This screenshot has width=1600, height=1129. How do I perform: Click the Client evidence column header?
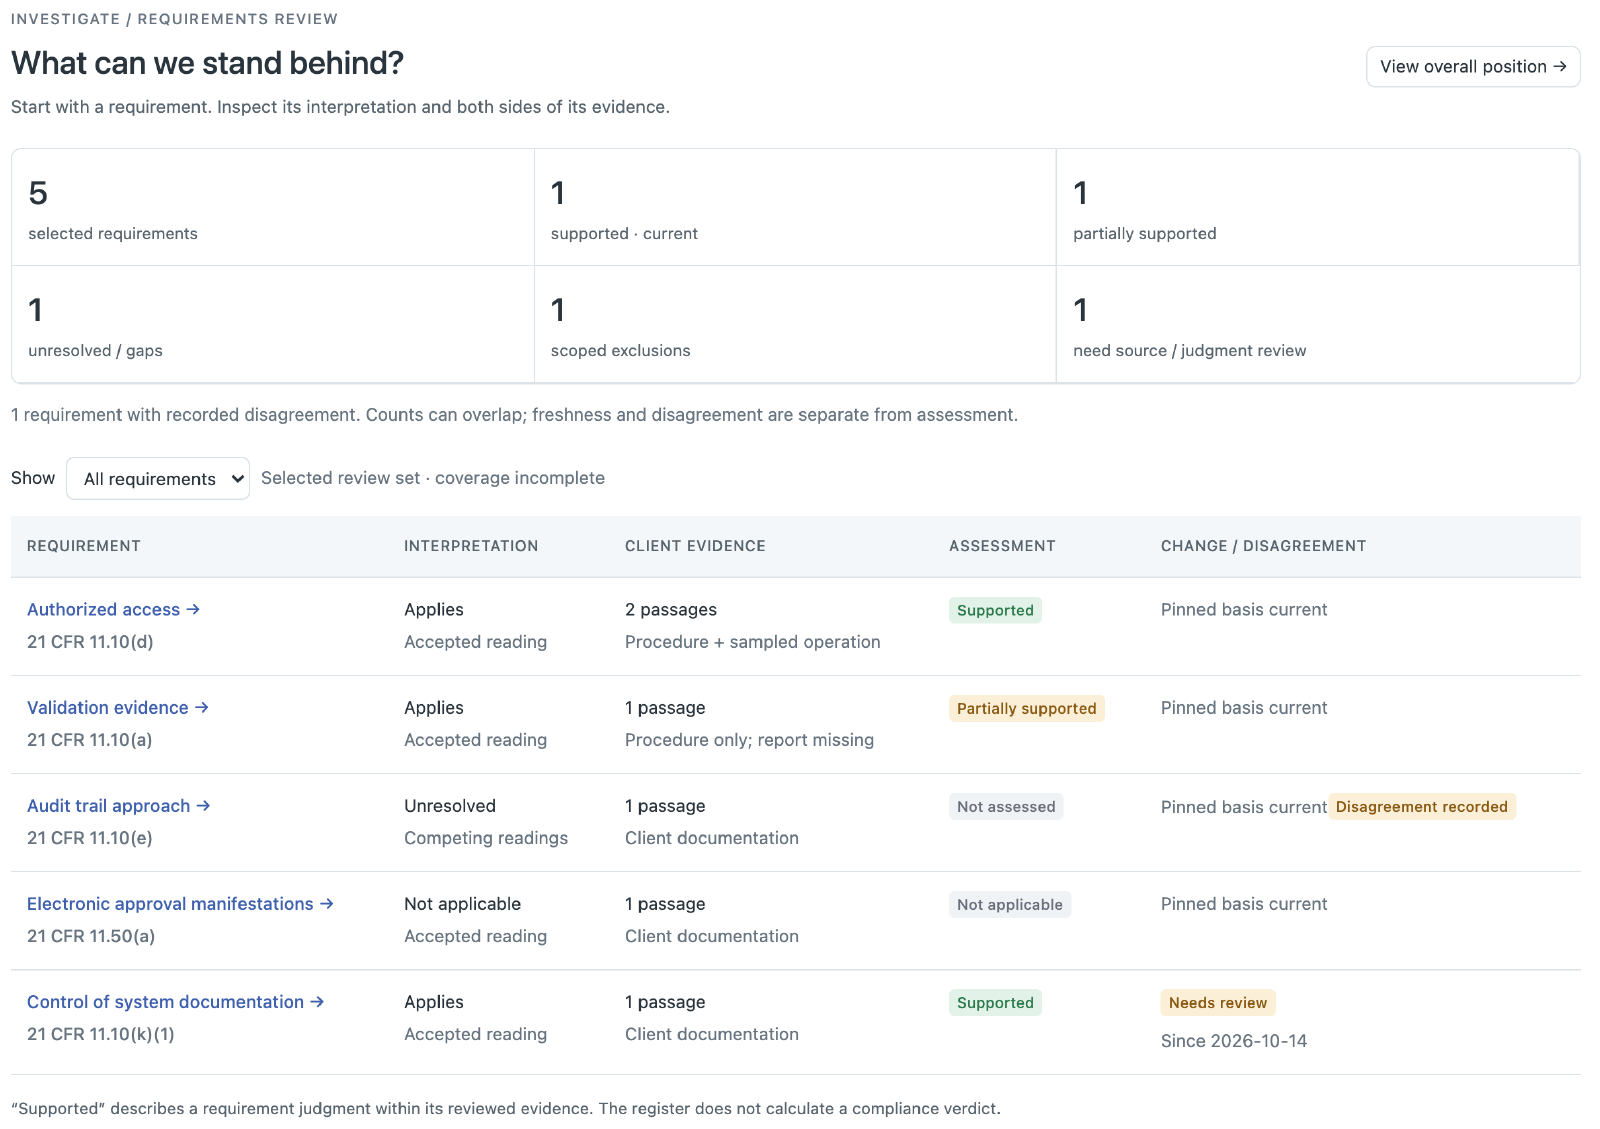pyautogui.click(x=695, y=546)
